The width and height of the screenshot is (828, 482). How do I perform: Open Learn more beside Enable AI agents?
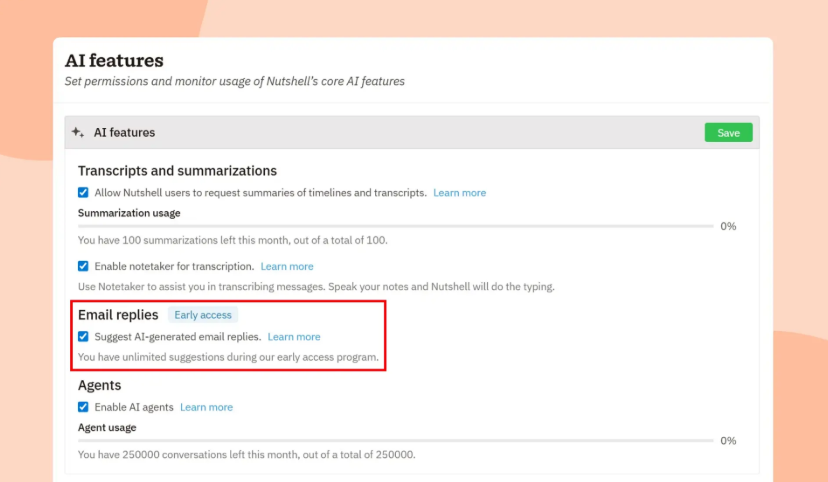(x=206, y=407)
